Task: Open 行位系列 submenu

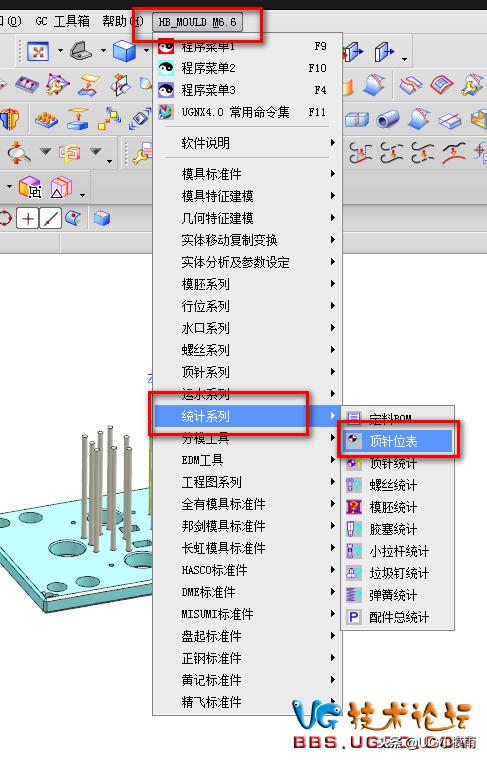Action: 248,306
